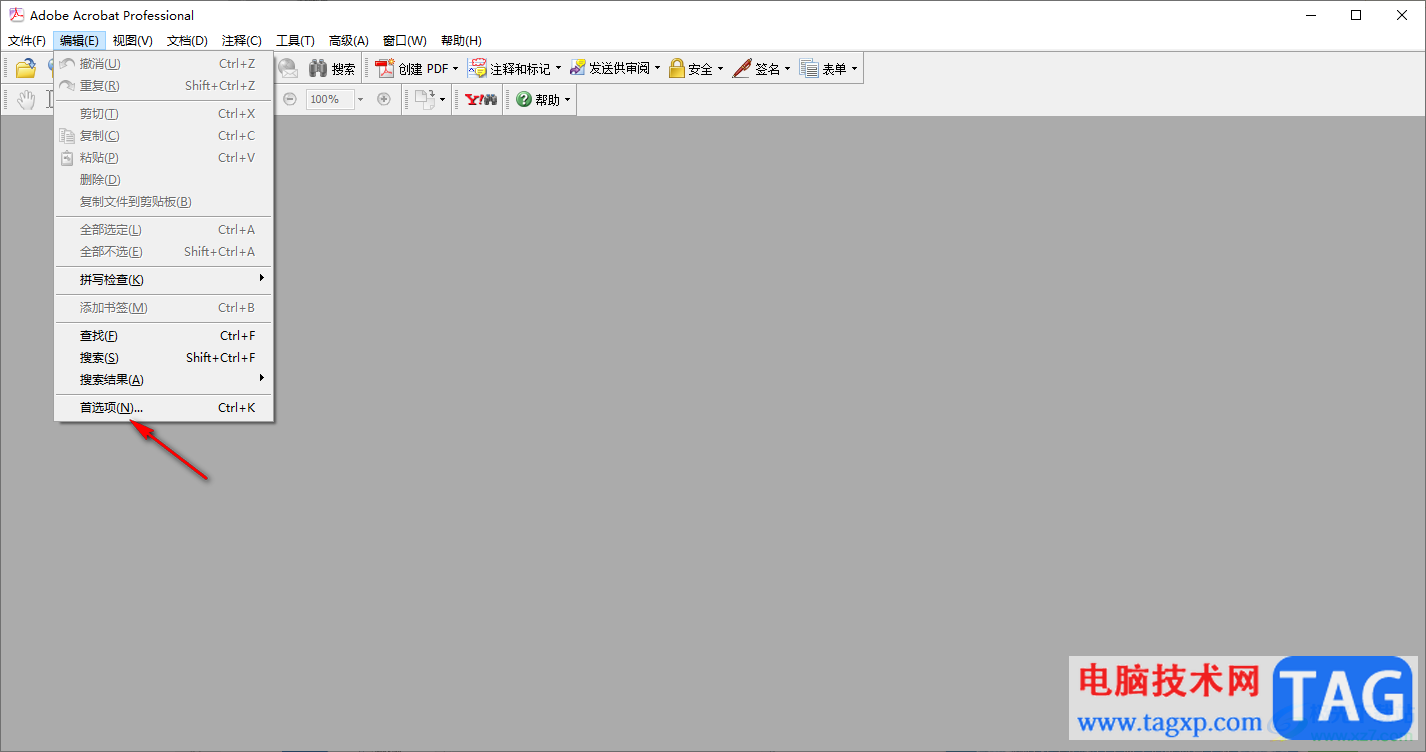Open the Security (安全) dropdown arrow

pos(720,69)
